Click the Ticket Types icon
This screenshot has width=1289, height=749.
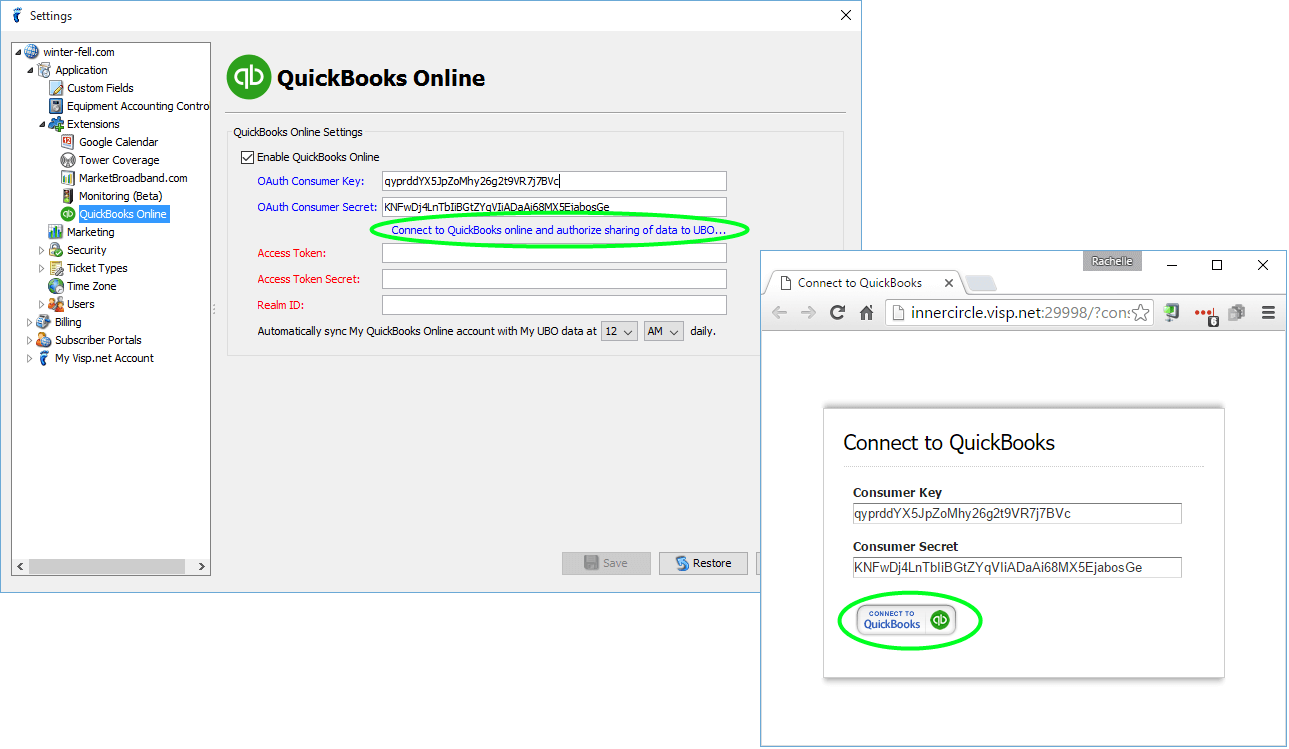pyautogui.click(x=56, y=268)
